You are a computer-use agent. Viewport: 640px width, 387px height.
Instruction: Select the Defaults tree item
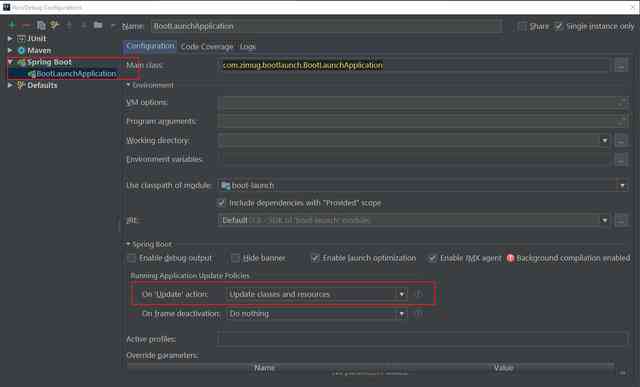point(42,85)
